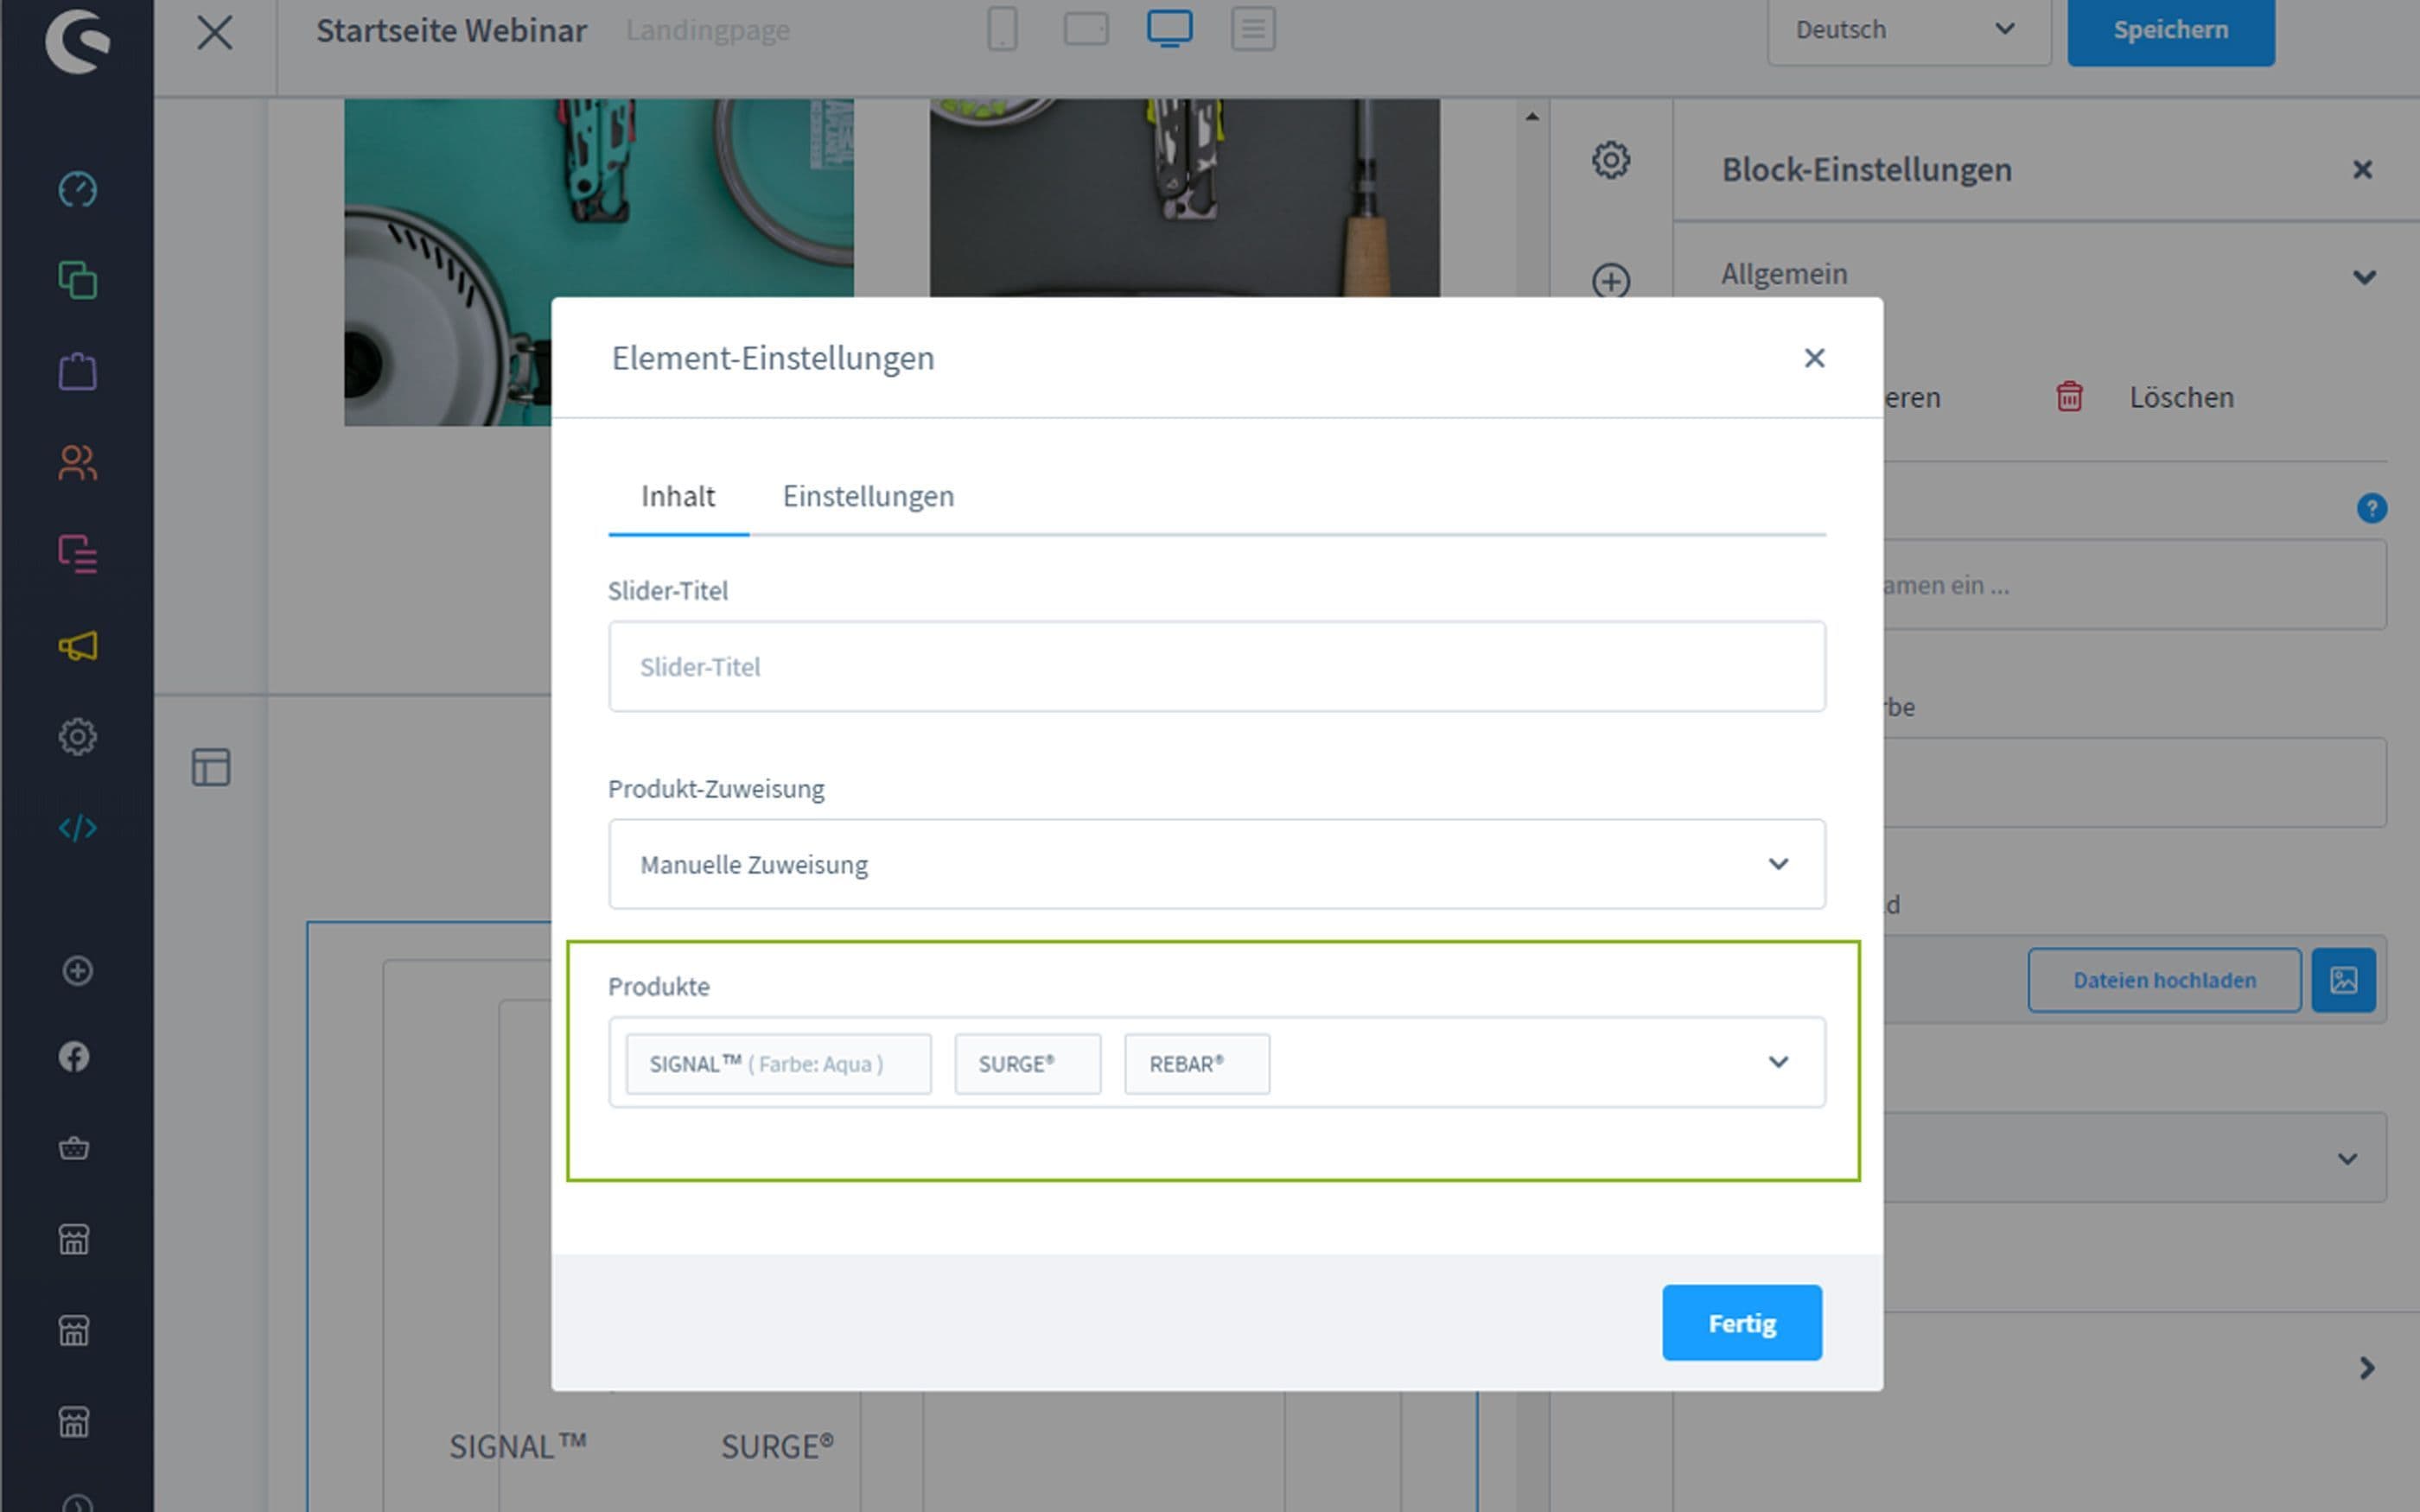Switch to mobile viewport preview
This screenshot has width=2420, height=1512.
(1002, 29)
